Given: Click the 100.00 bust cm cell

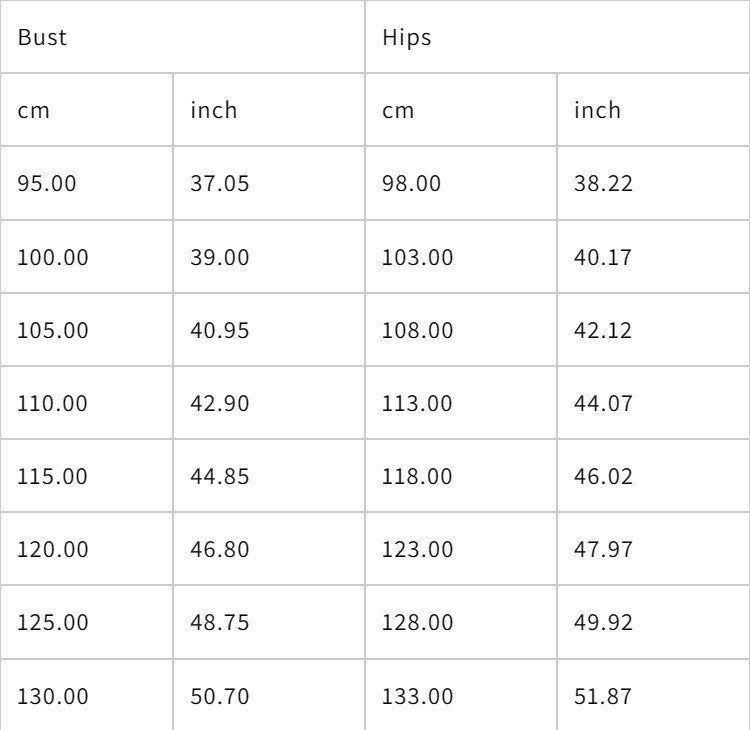Looking at the screenshot, I should (x=52, y=257).
